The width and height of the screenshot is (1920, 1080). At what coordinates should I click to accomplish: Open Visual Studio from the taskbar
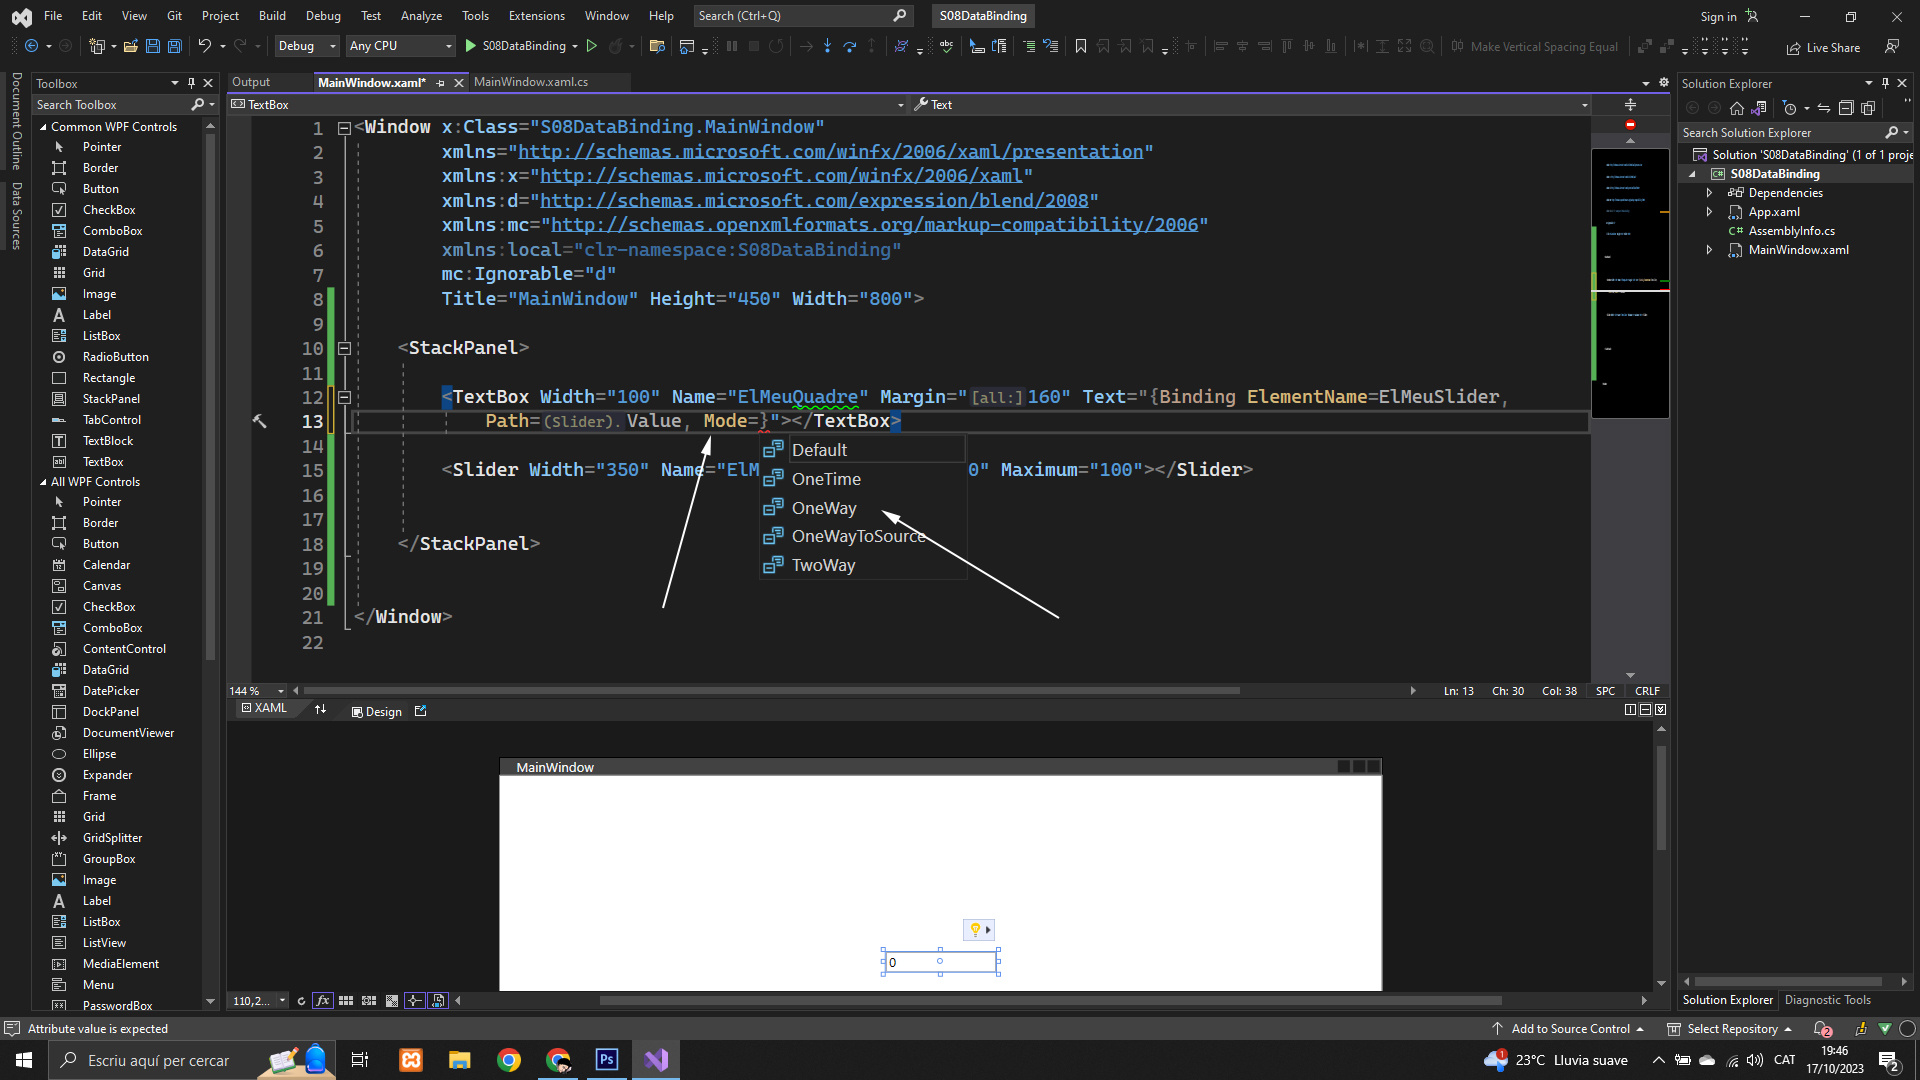click(x=656, y=1060)
